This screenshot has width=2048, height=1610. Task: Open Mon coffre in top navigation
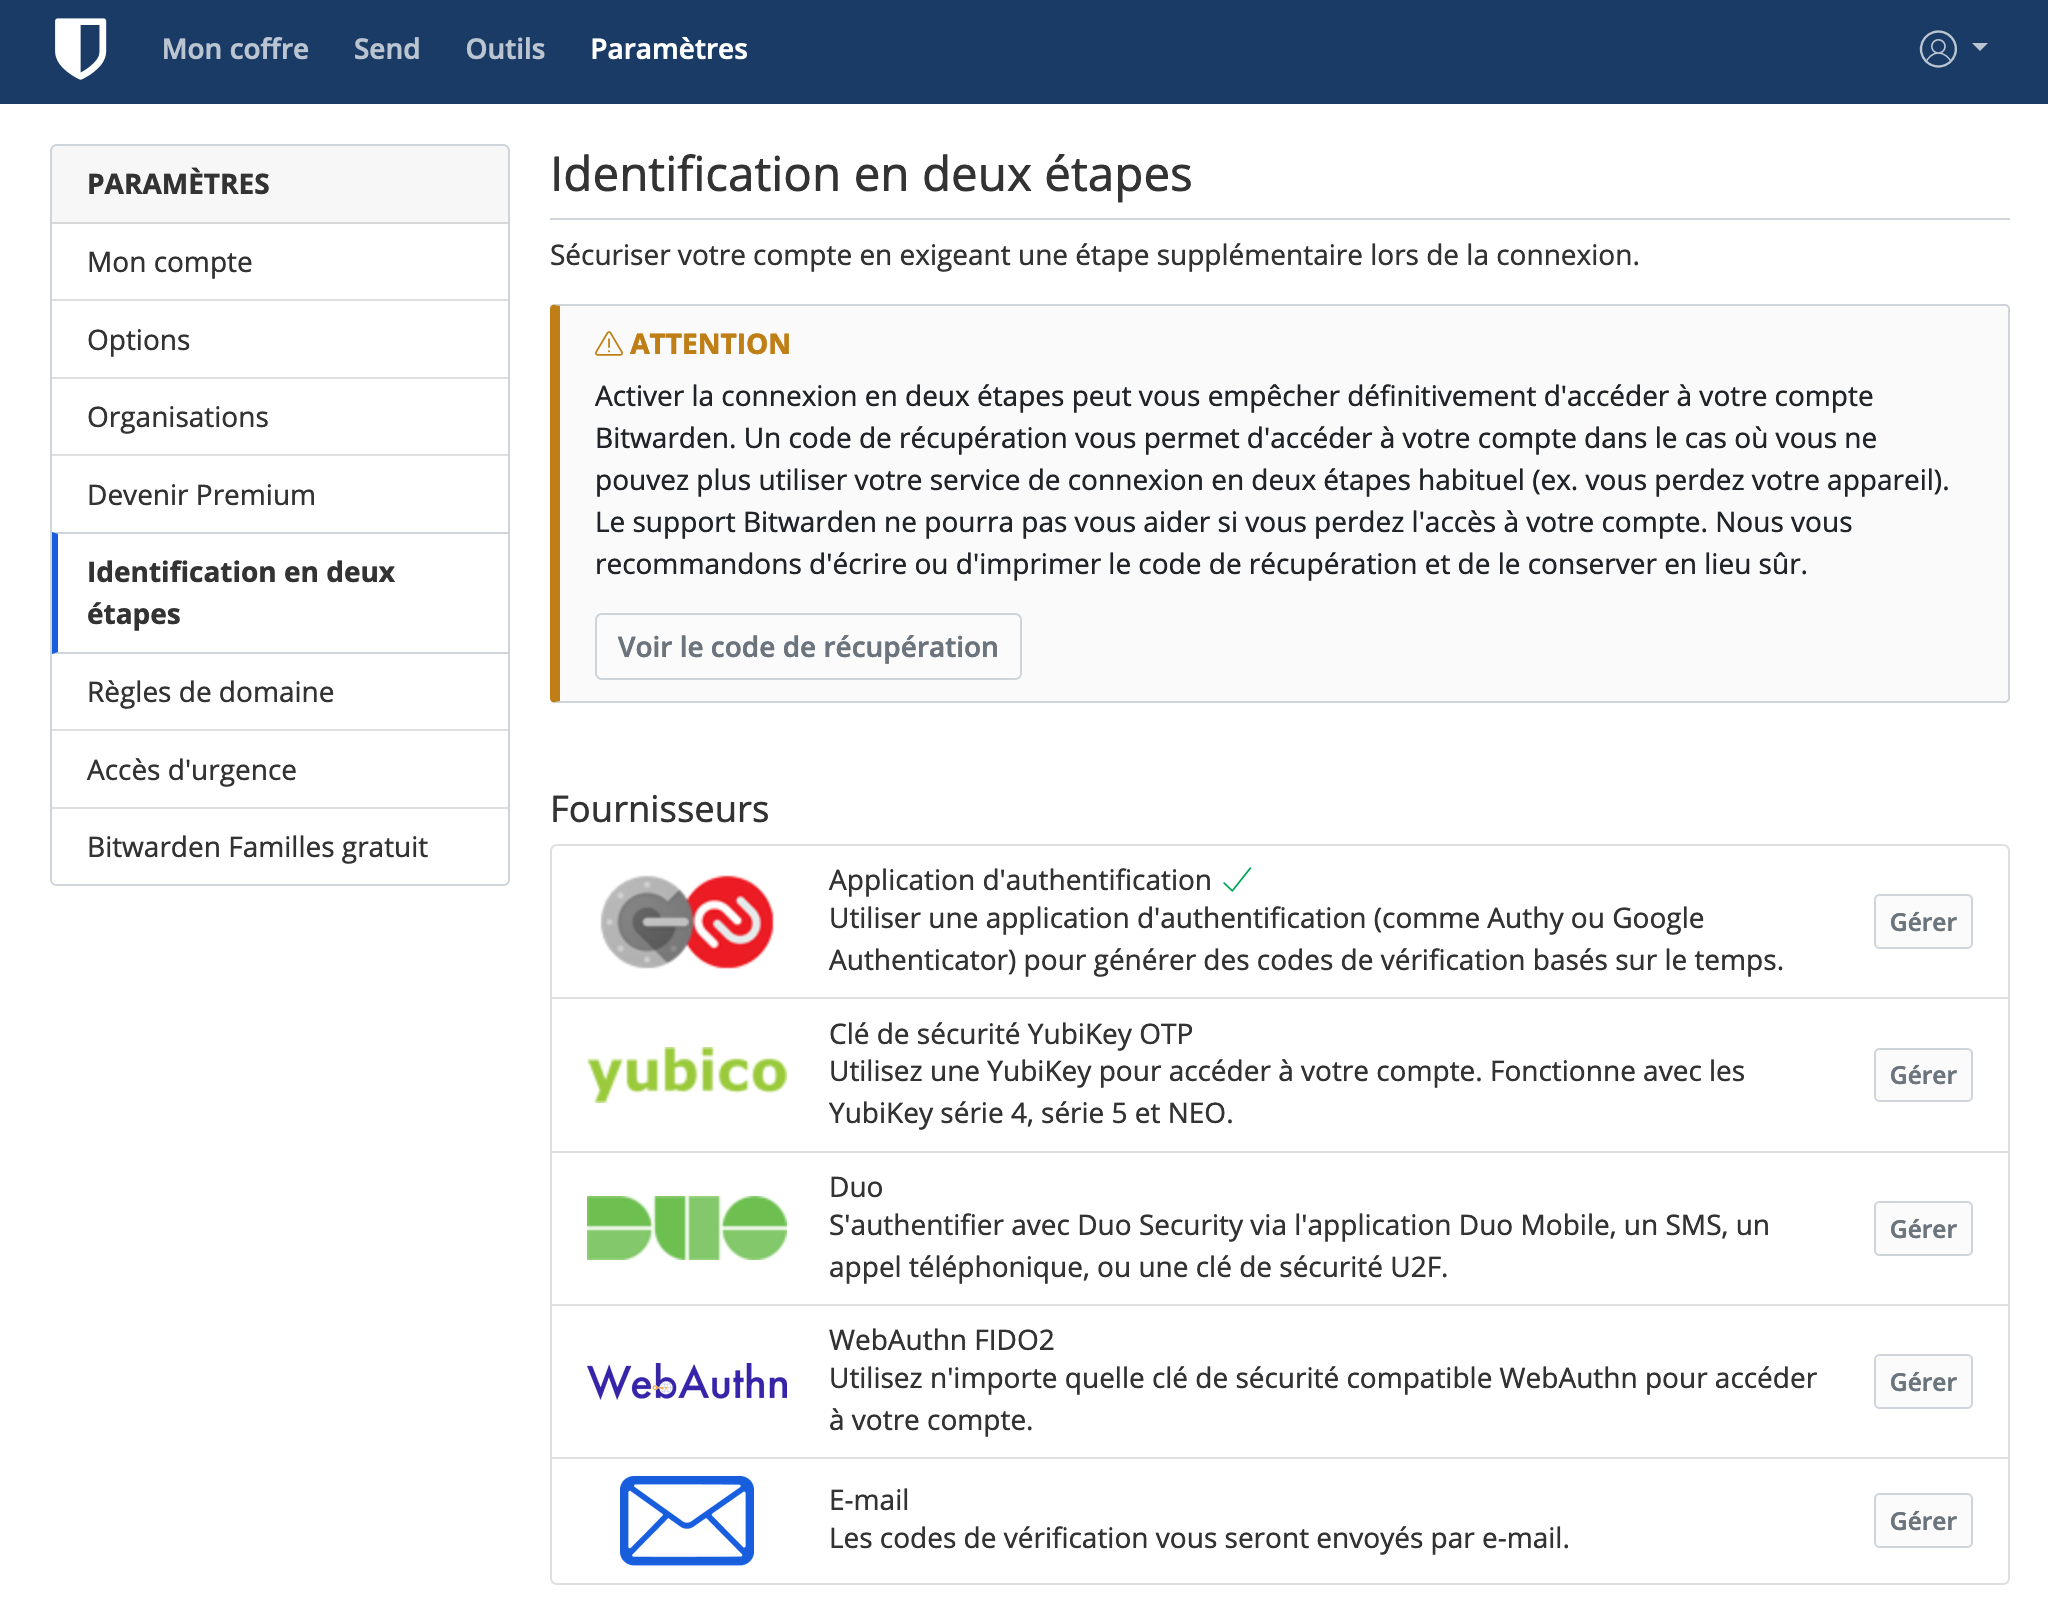coord(235,49)
